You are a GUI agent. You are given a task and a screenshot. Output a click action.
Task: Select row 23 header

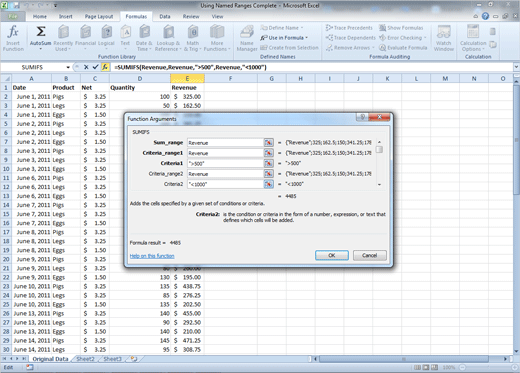coord(6,286)
